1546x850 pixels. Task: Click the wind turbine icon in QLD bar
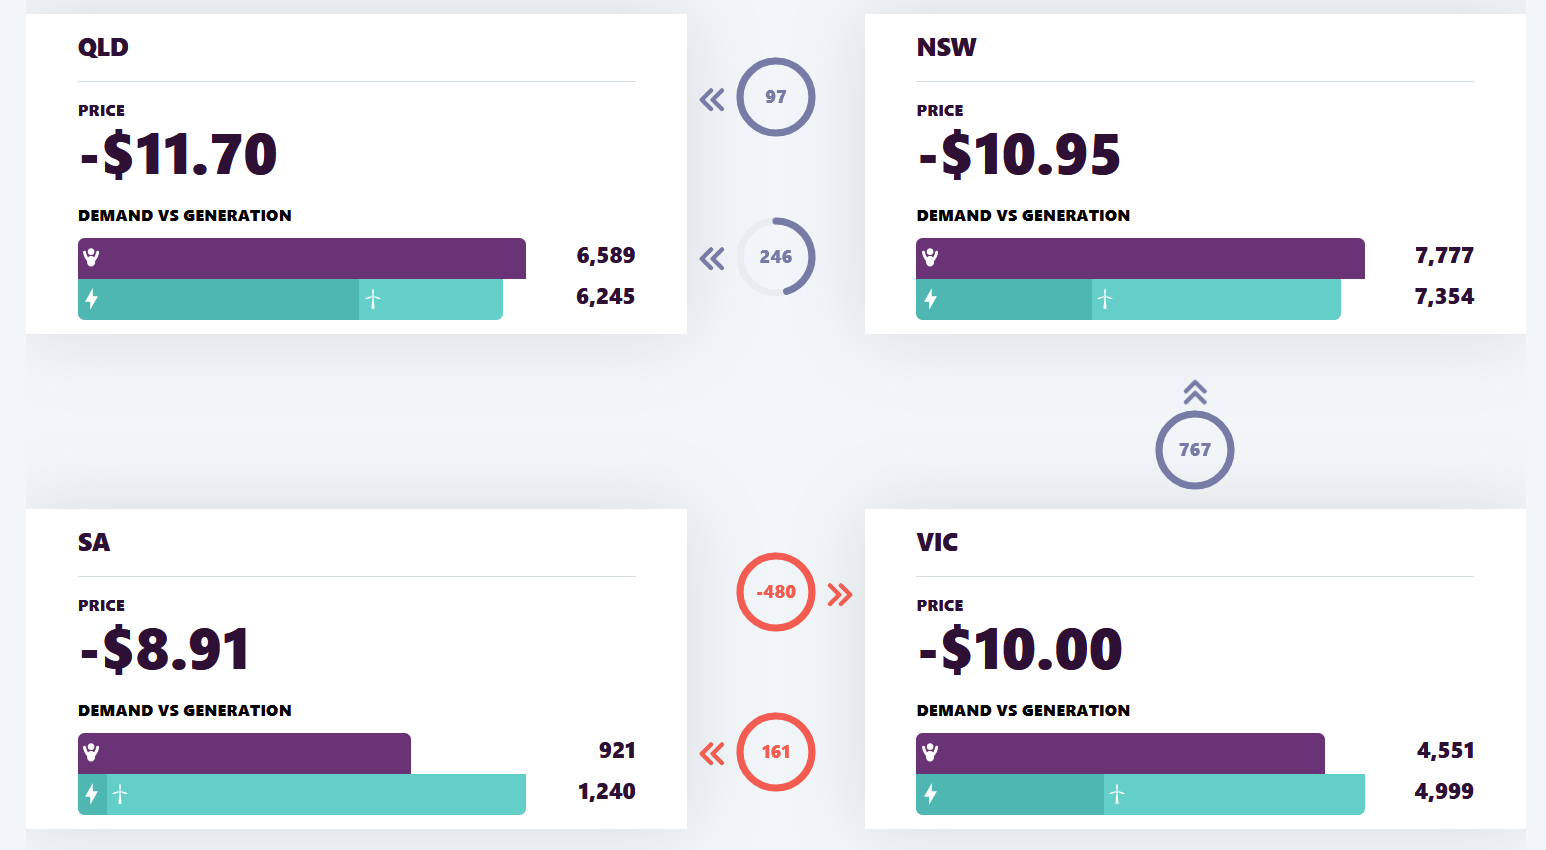(x=373, y=299)
